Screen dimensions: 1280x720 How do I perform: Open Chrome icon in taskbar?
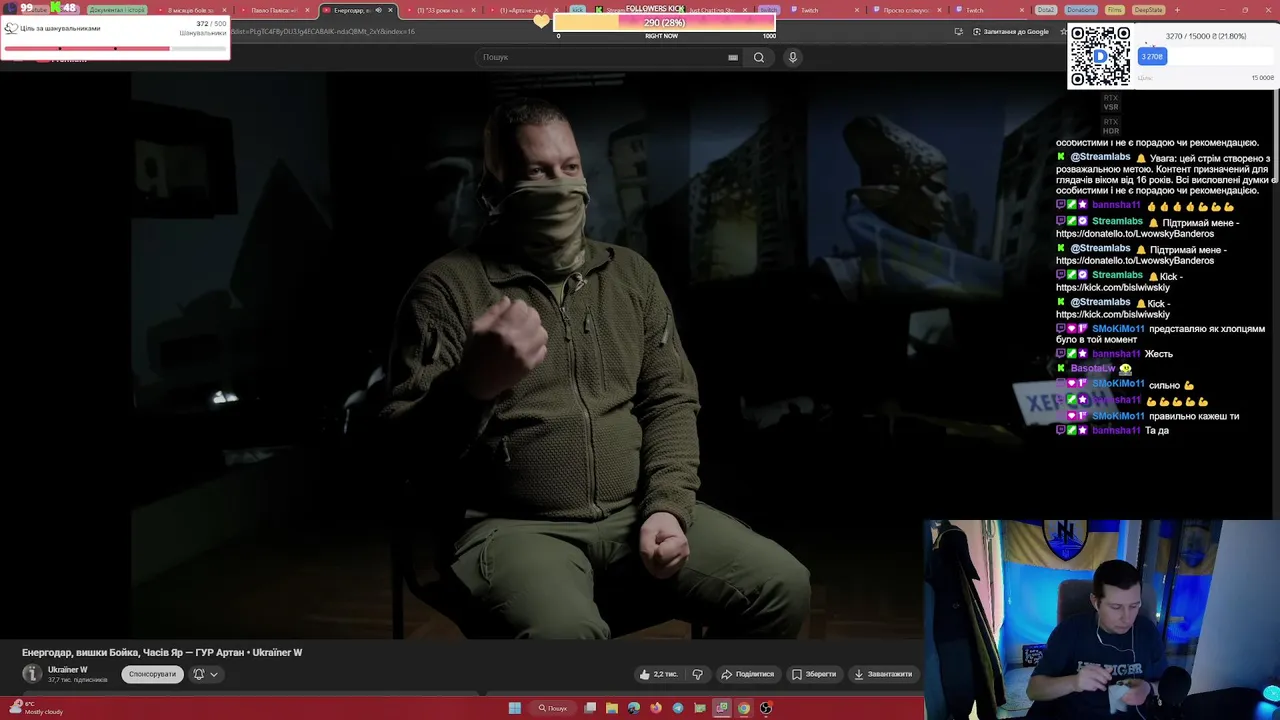point(744,708)
